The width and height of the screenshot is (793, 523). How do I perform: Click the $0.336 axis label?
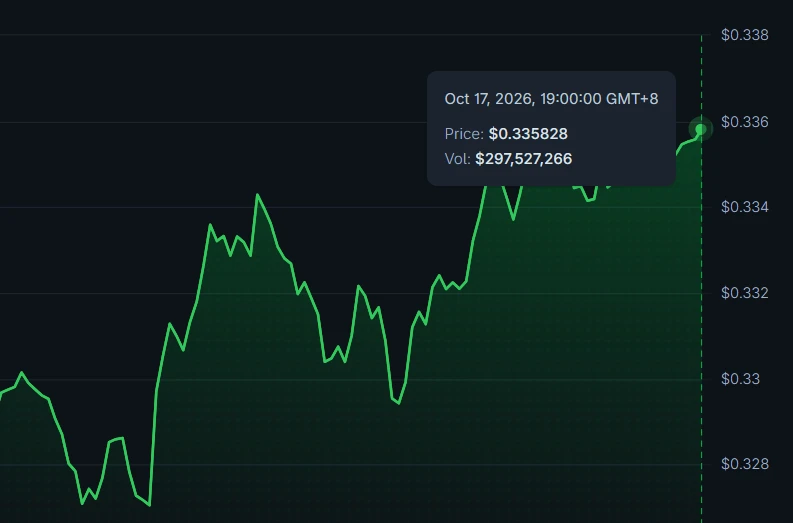coord(744,122)
